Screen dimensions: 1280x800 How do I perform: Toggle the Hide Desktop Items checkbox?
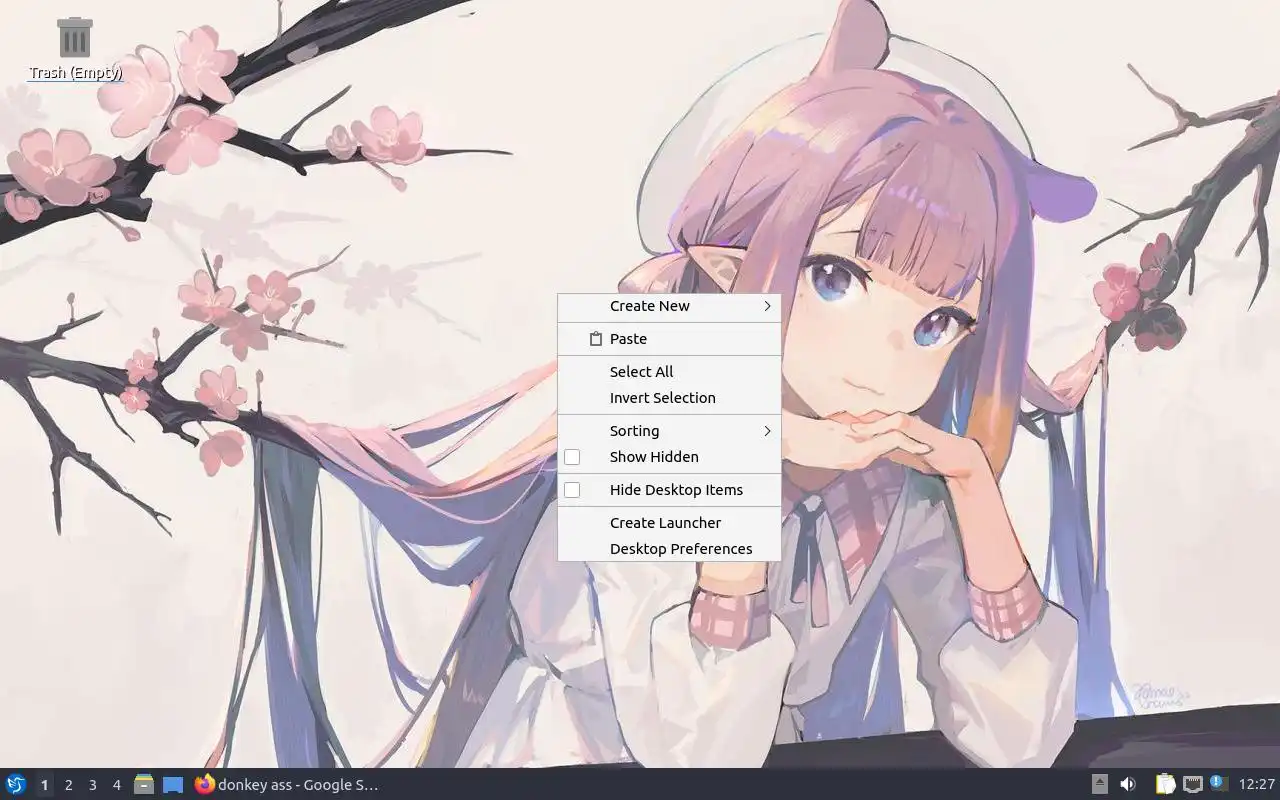tap(572, 490)
